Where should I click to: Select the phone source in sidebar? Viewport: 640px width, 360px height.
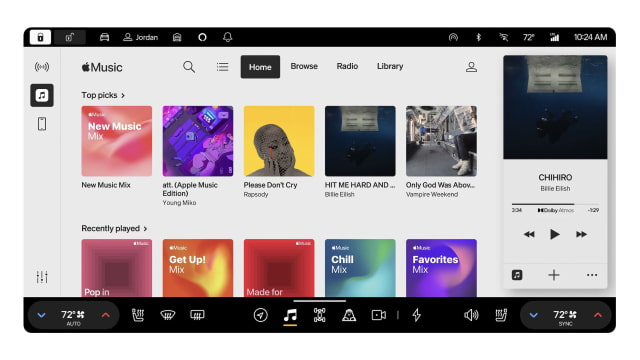pos(42,124)
